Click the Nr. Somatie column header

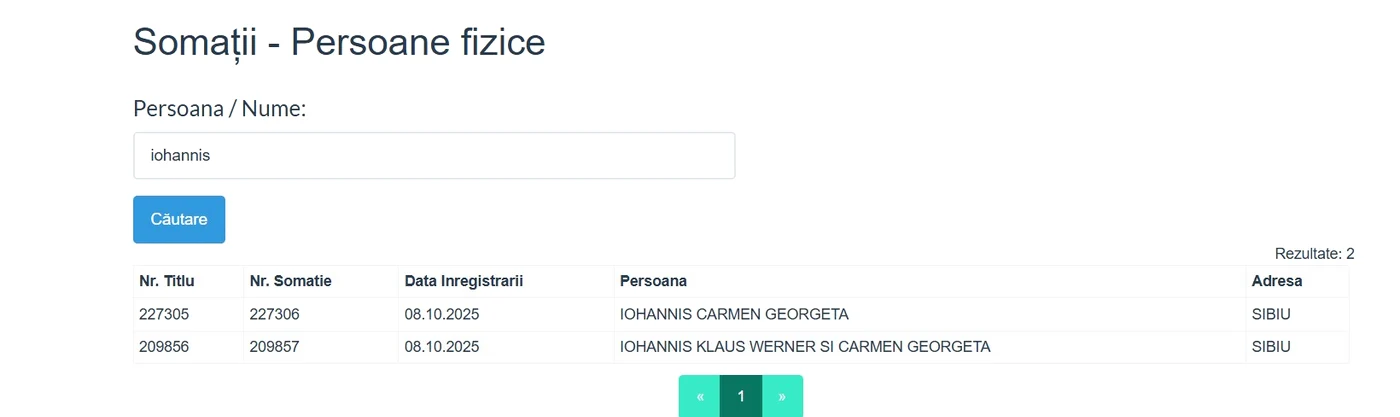[290, 281]
